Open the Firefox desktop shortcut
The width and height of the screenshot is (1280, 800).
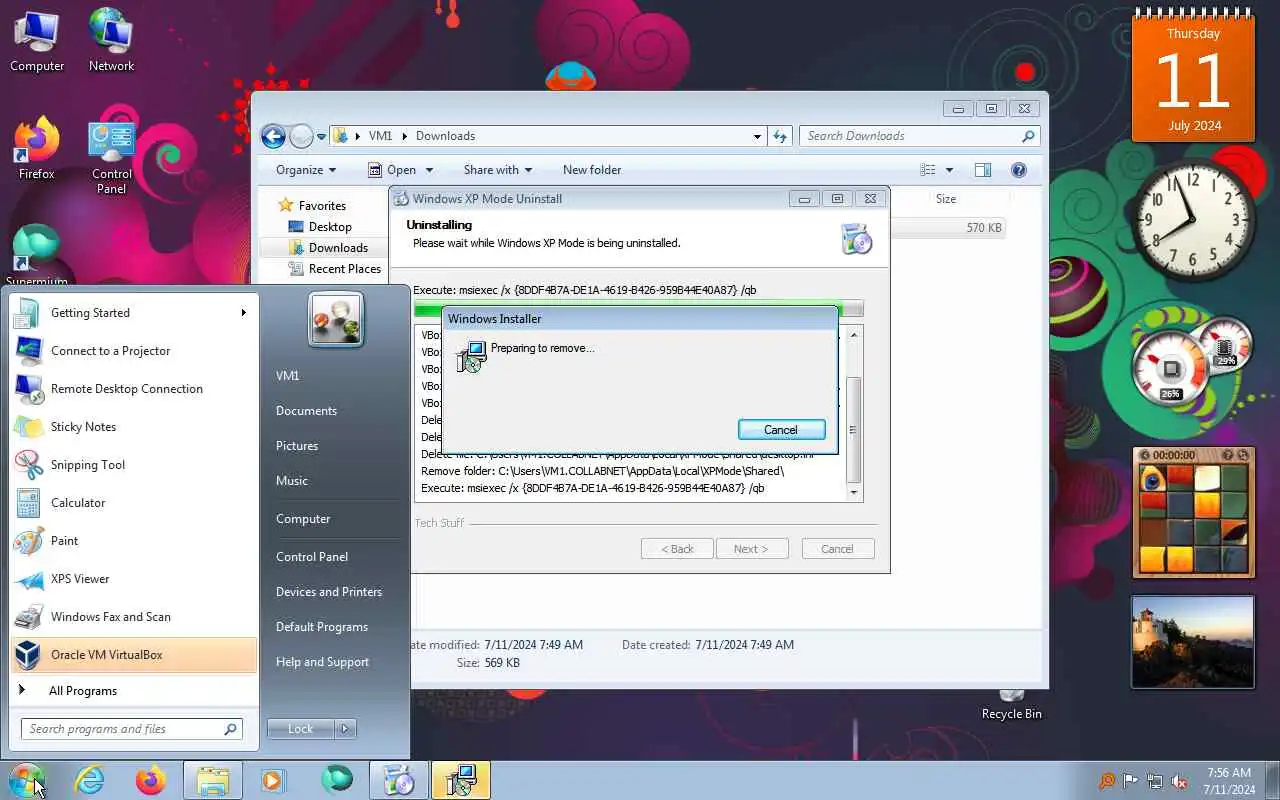(x=37, y=149)
